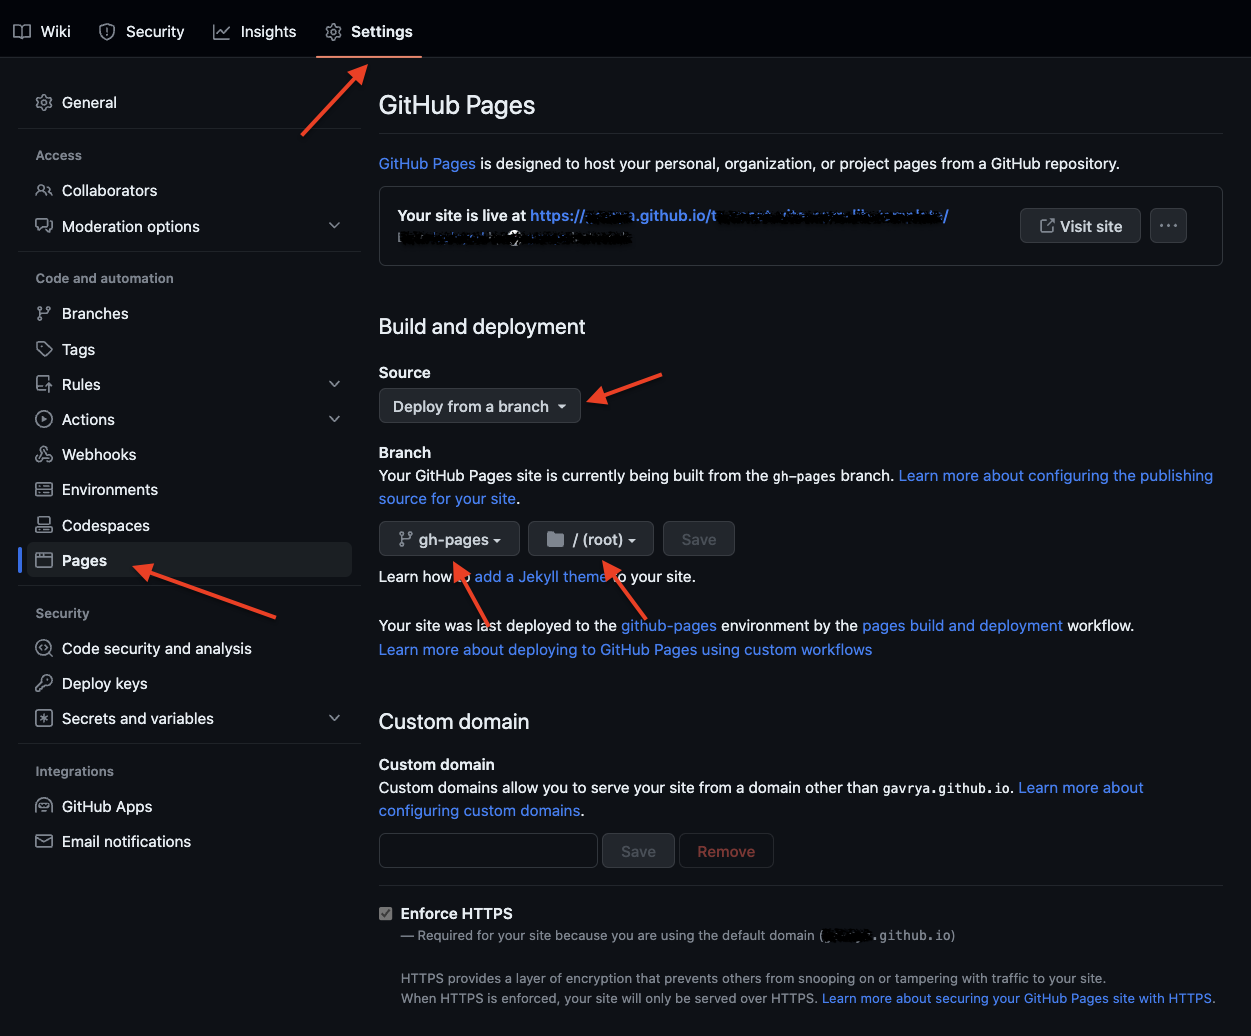Open the GitHub Pages documentation link
Viewport: 1251px width, 1036px height.
coord(427,163)
